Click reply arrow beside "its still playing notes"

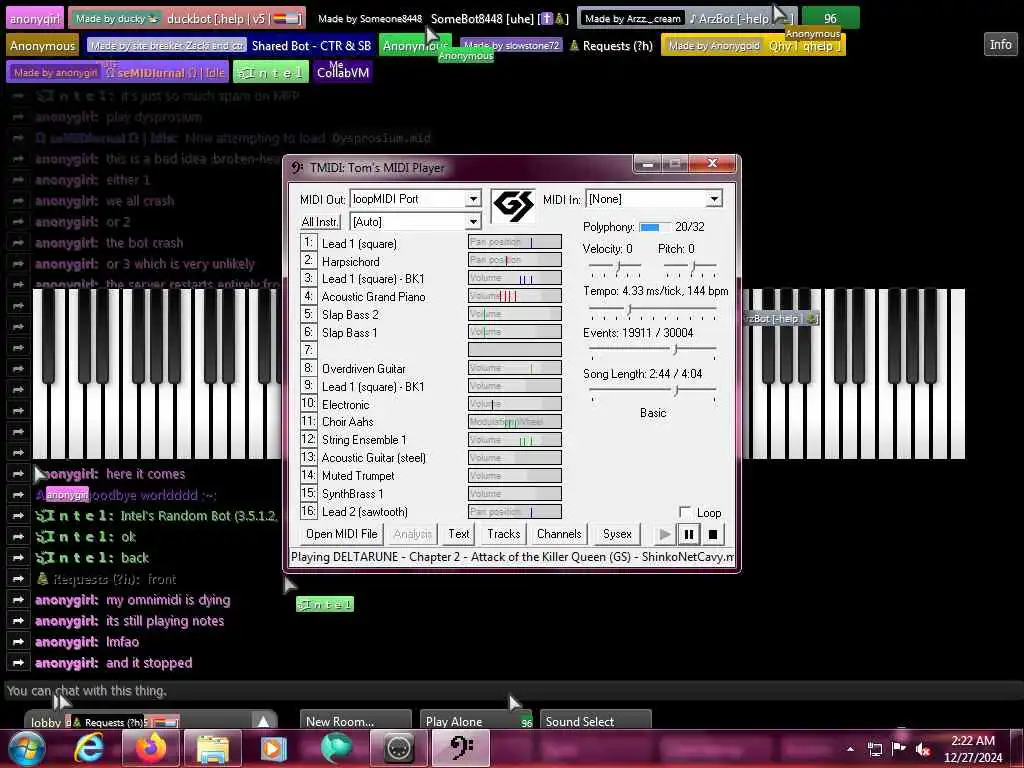click(18, 621)
